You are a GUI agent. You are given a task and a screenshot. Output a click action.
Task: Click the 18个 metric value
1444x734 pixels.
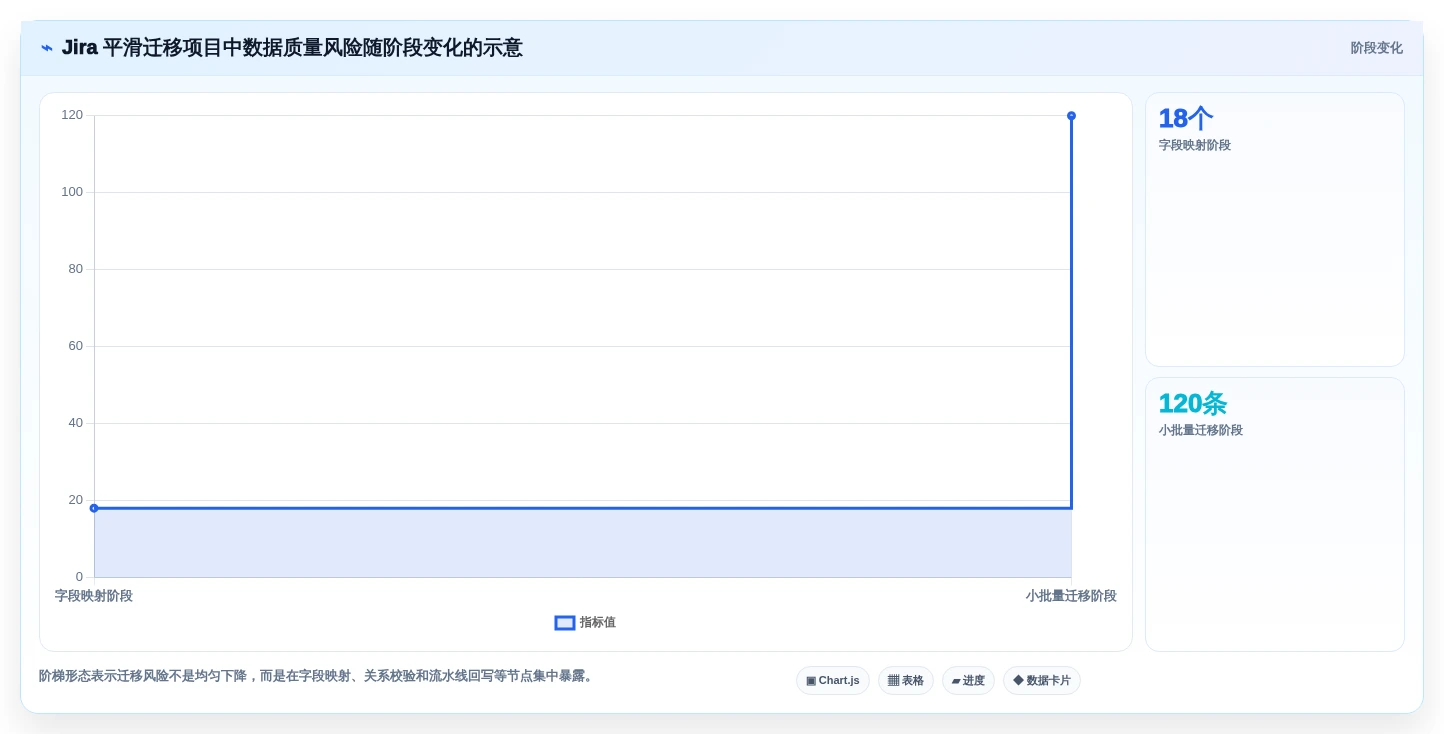click(x=1185, y=118)
